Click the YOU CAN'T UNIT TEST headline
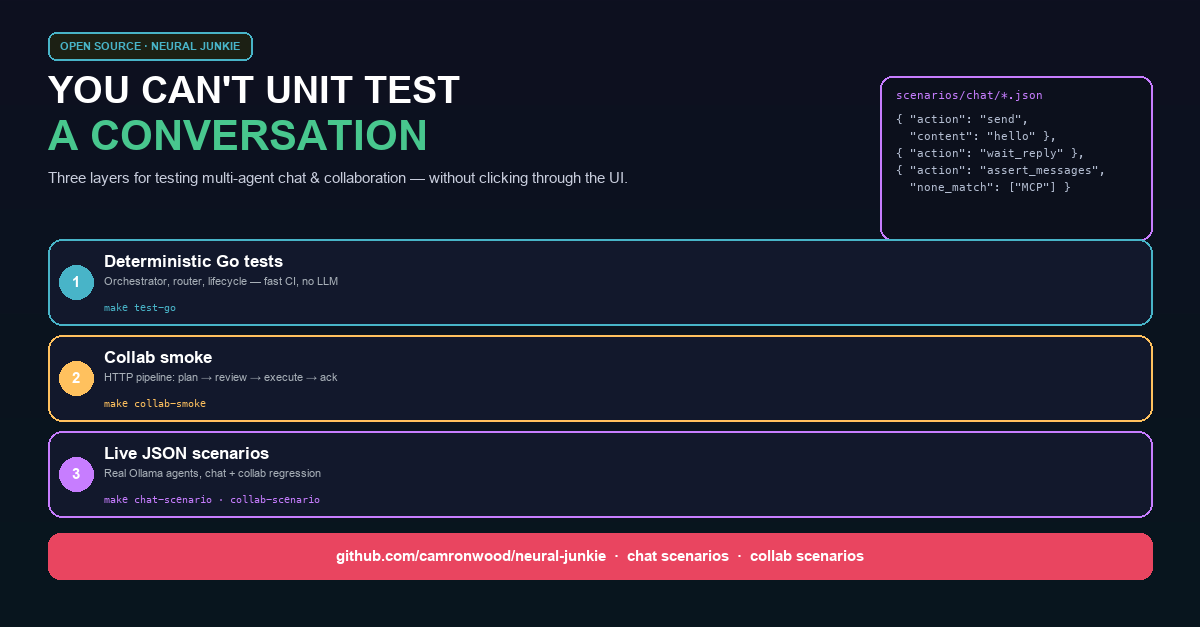This screenshot has width=1200, height=627. [x=254, y=90]
